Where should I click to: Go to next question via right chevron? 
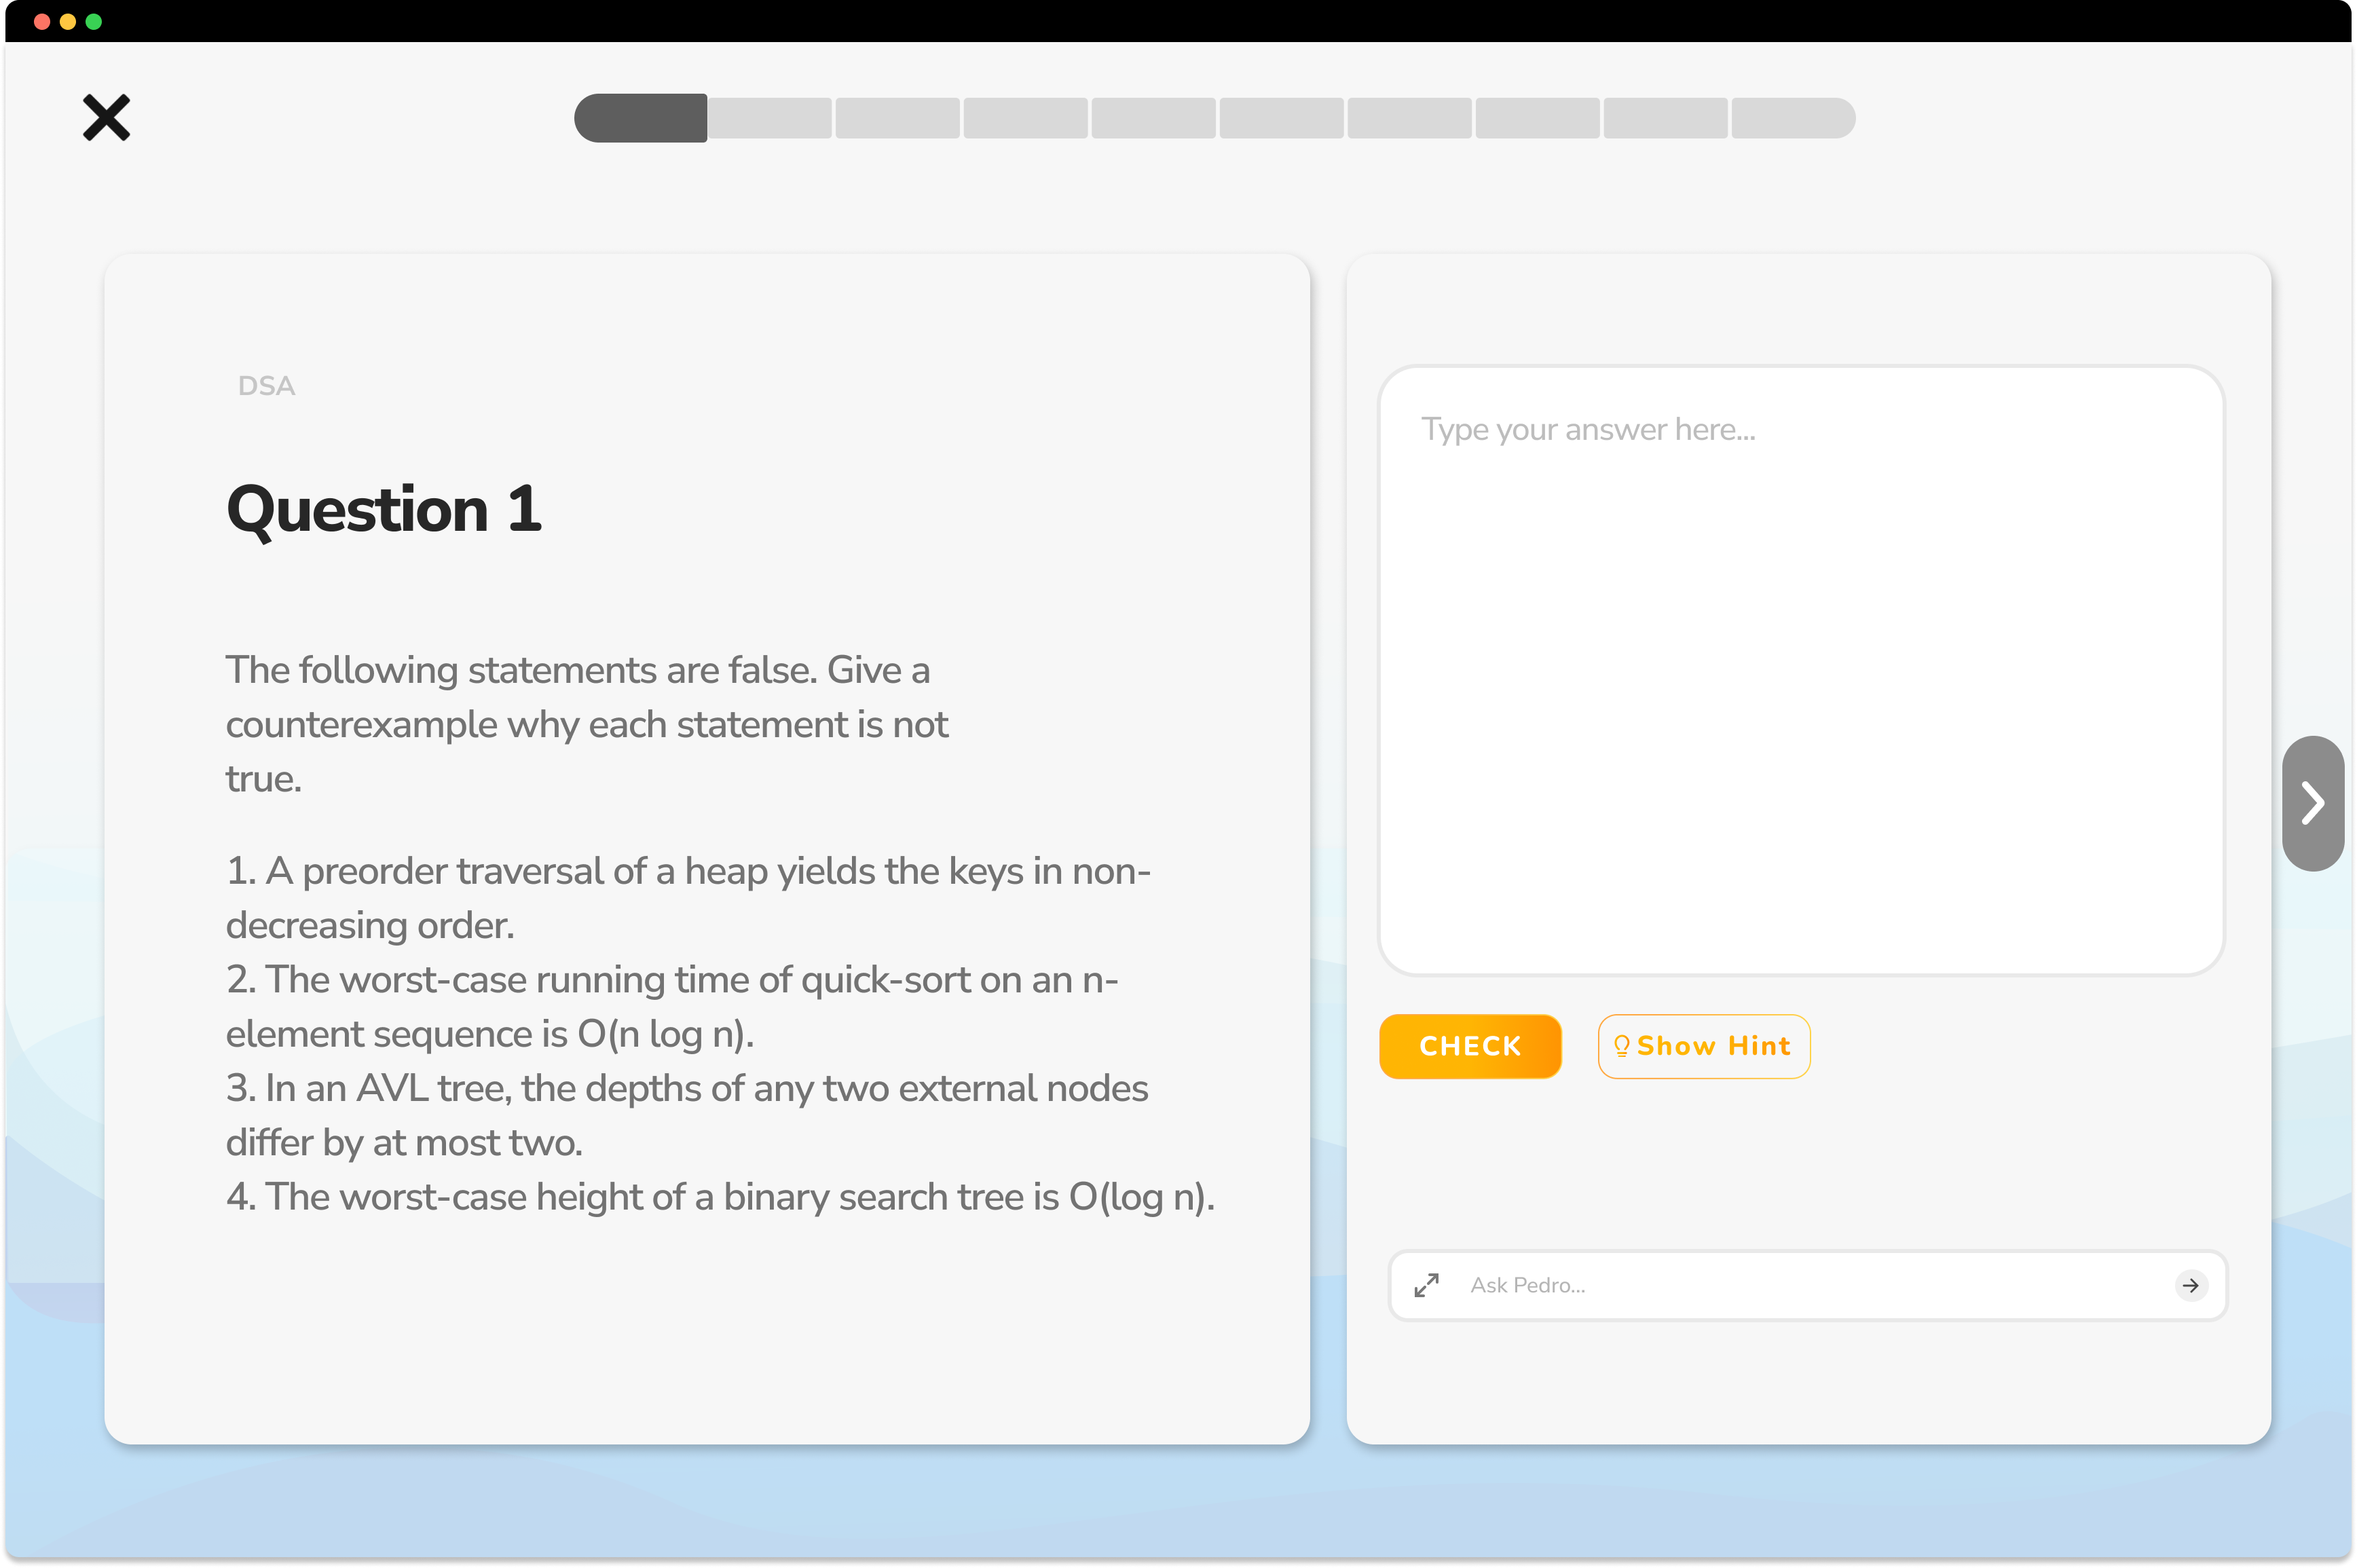click(x=2312, y=803)
